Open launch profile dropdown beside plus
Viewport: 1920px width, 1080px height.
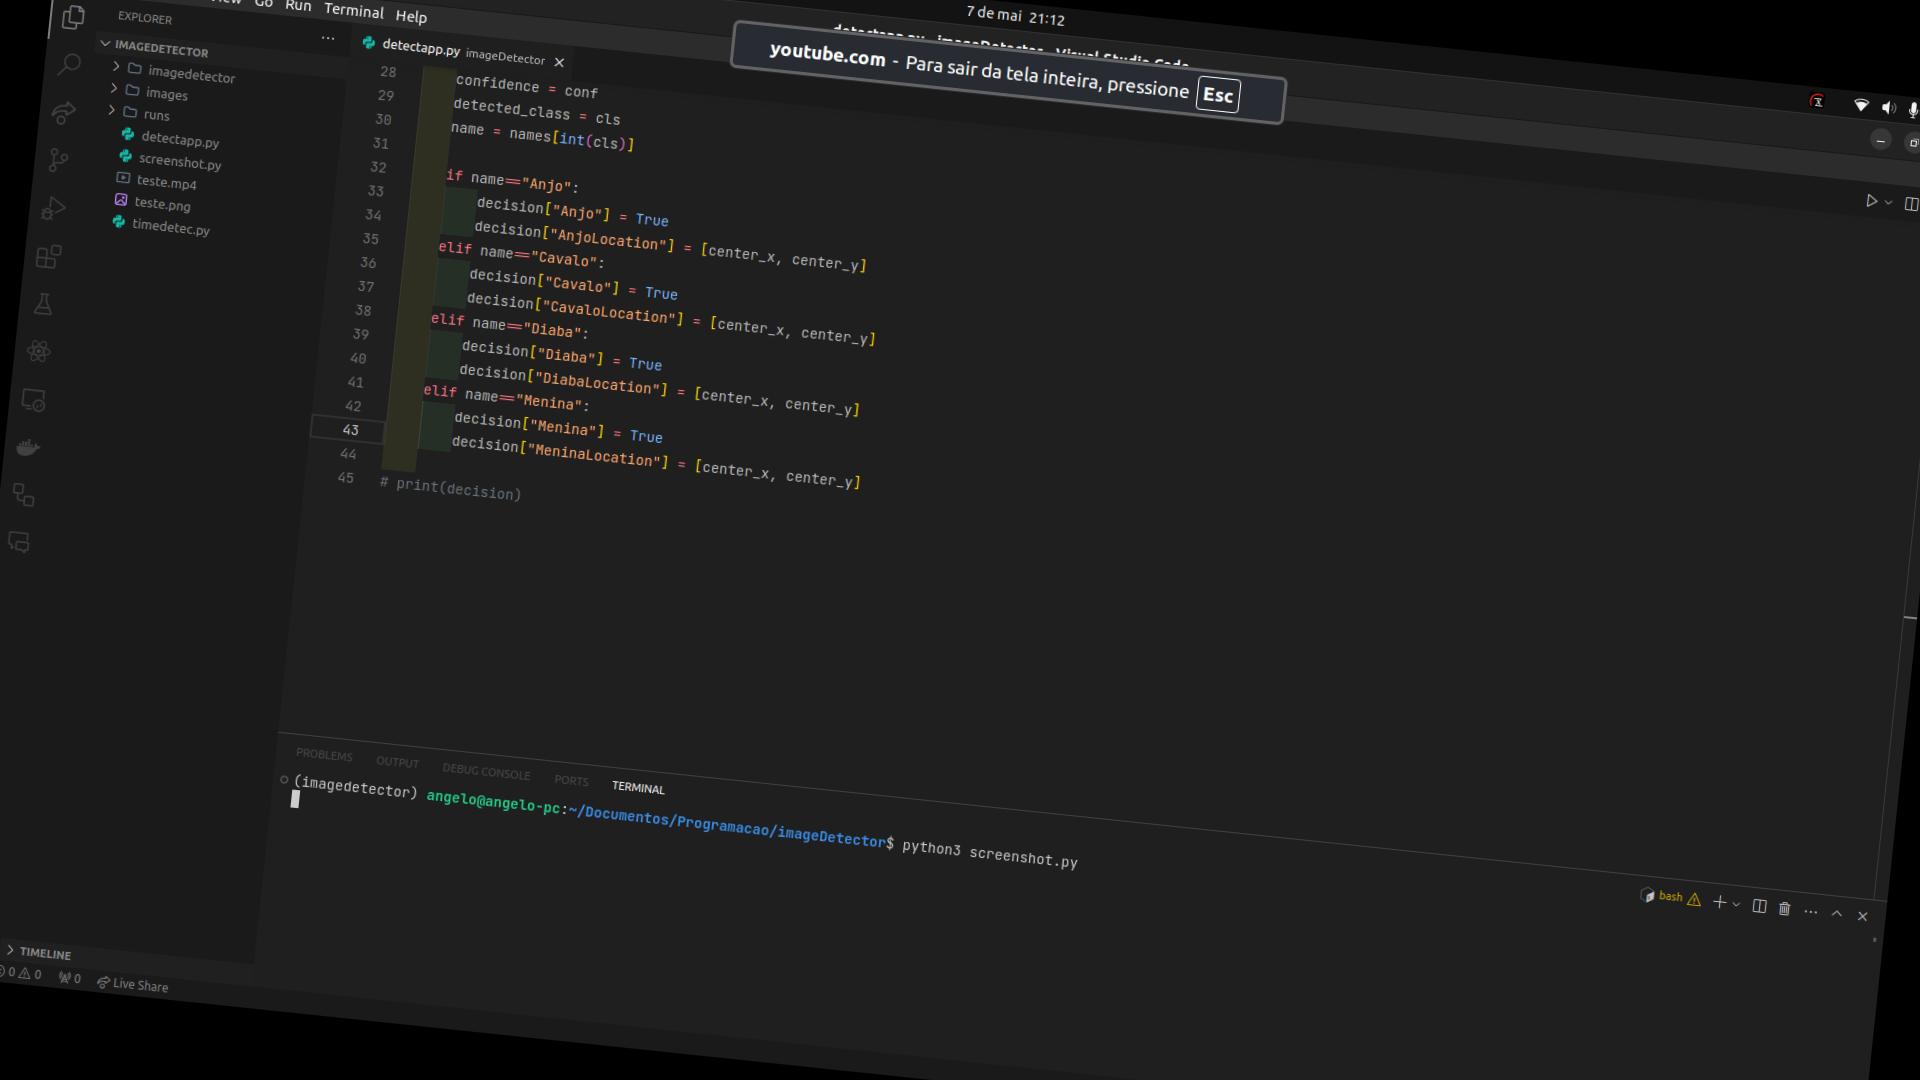[1736, 904]
